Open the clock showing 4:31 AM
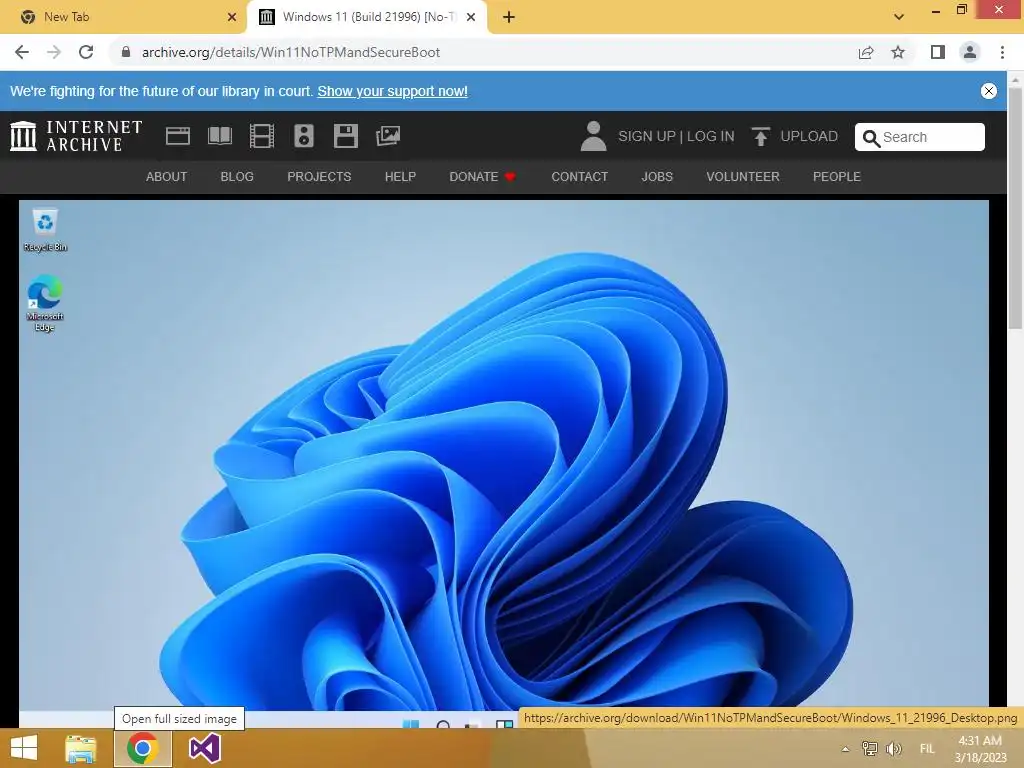1024x768 pixels. 980,748
